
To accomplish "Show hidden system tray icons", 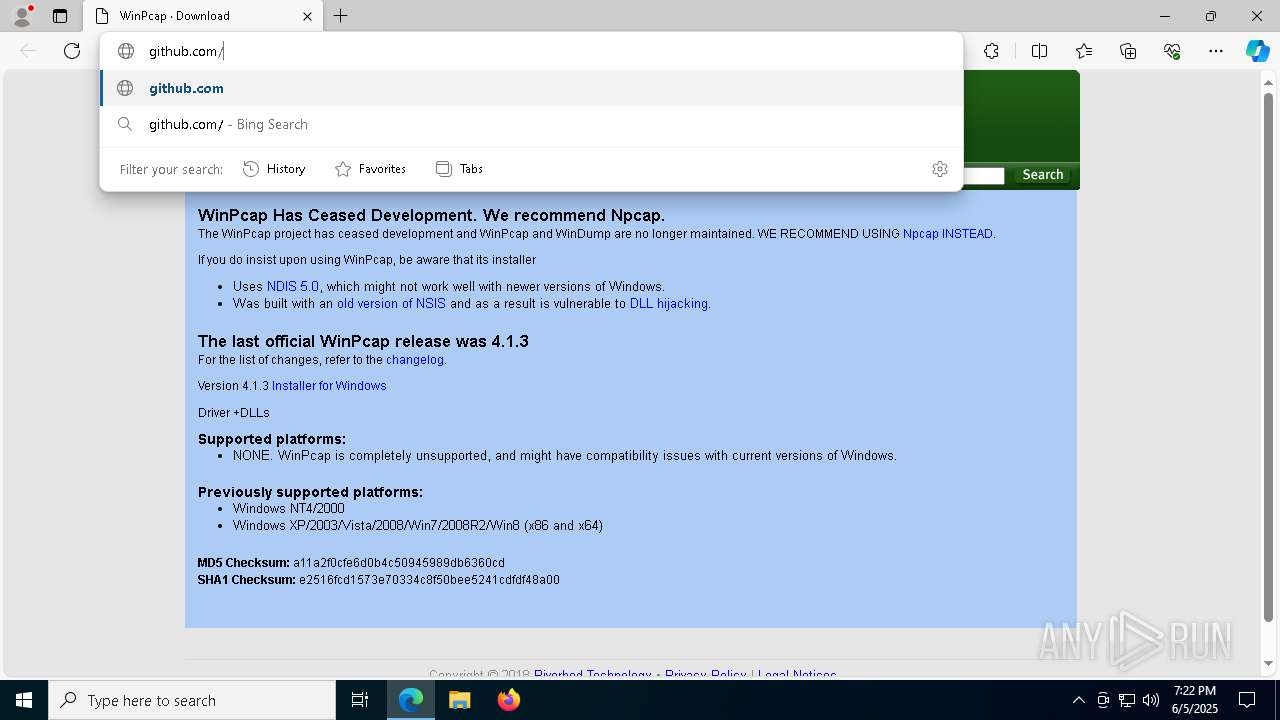I will (x=1078, y=700).
